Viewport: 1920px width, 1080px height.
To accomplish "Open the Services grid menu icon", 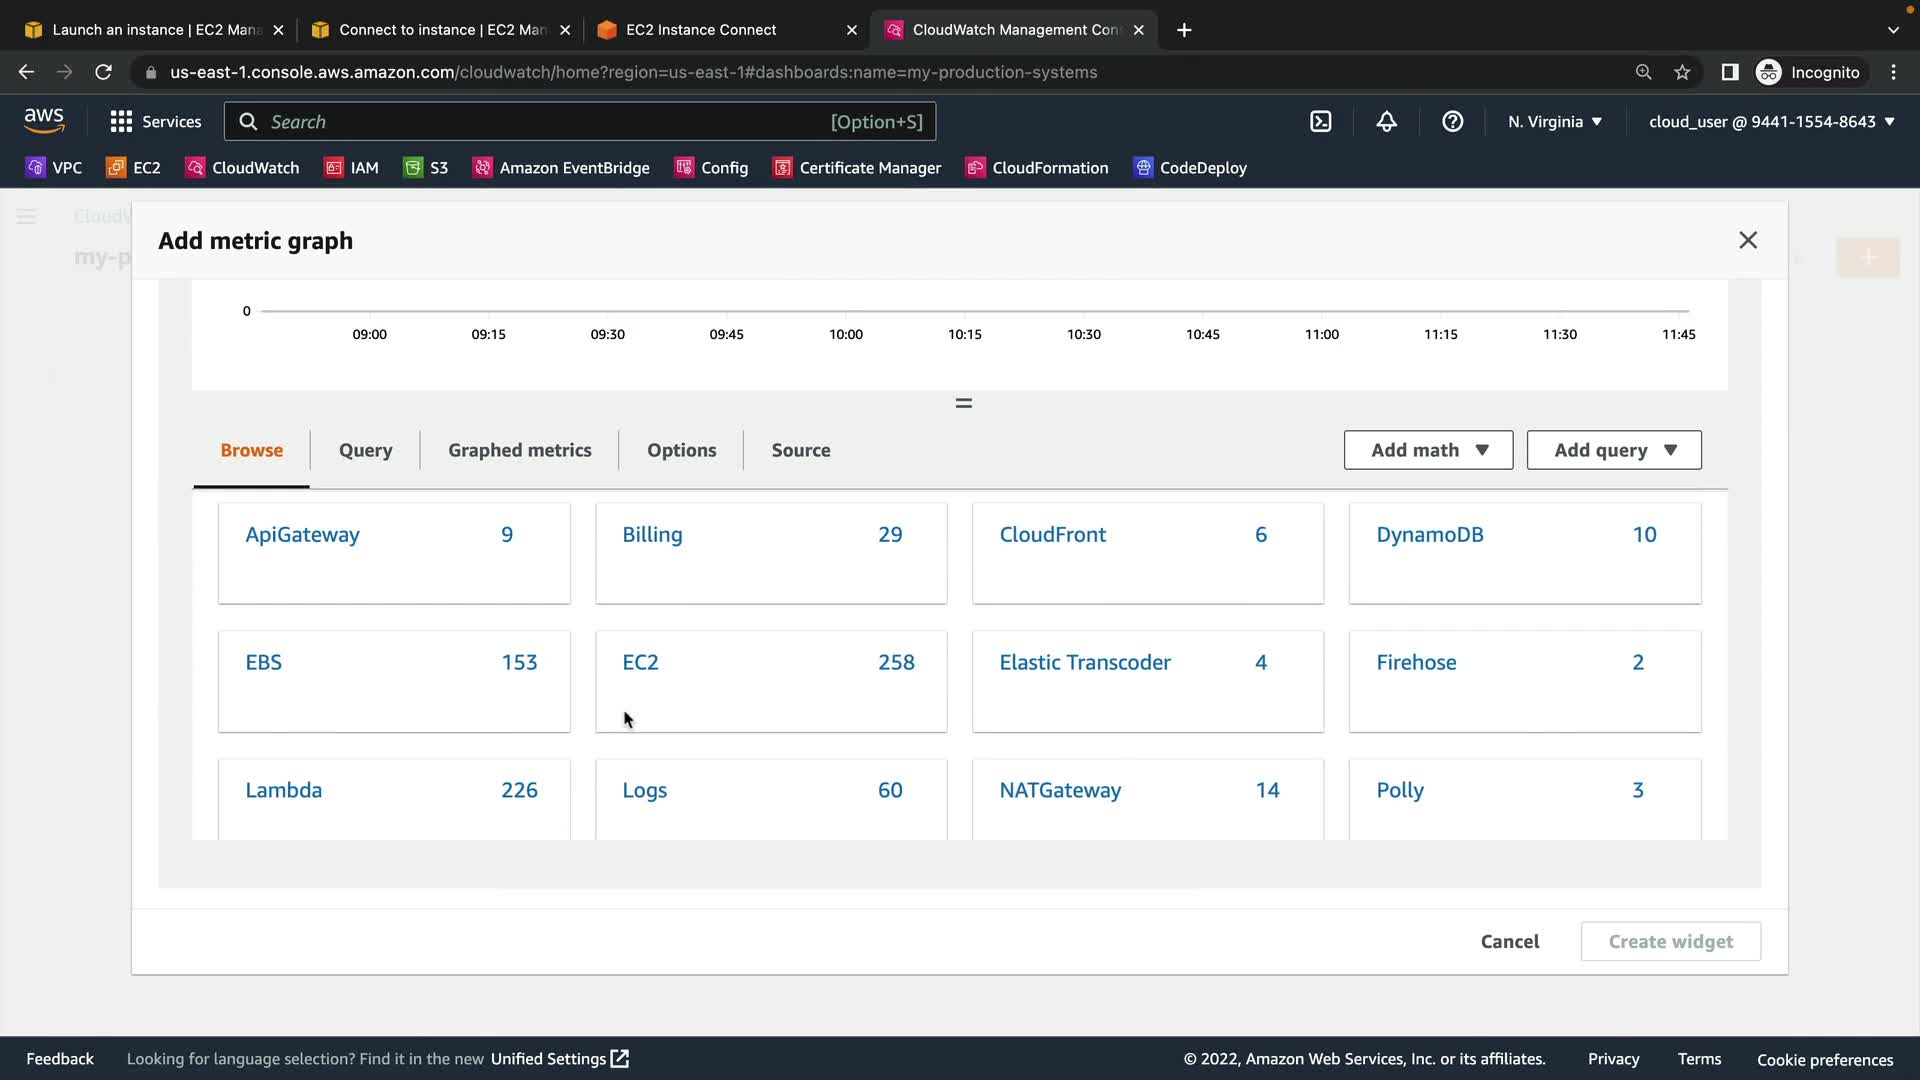I will point(121,122).
